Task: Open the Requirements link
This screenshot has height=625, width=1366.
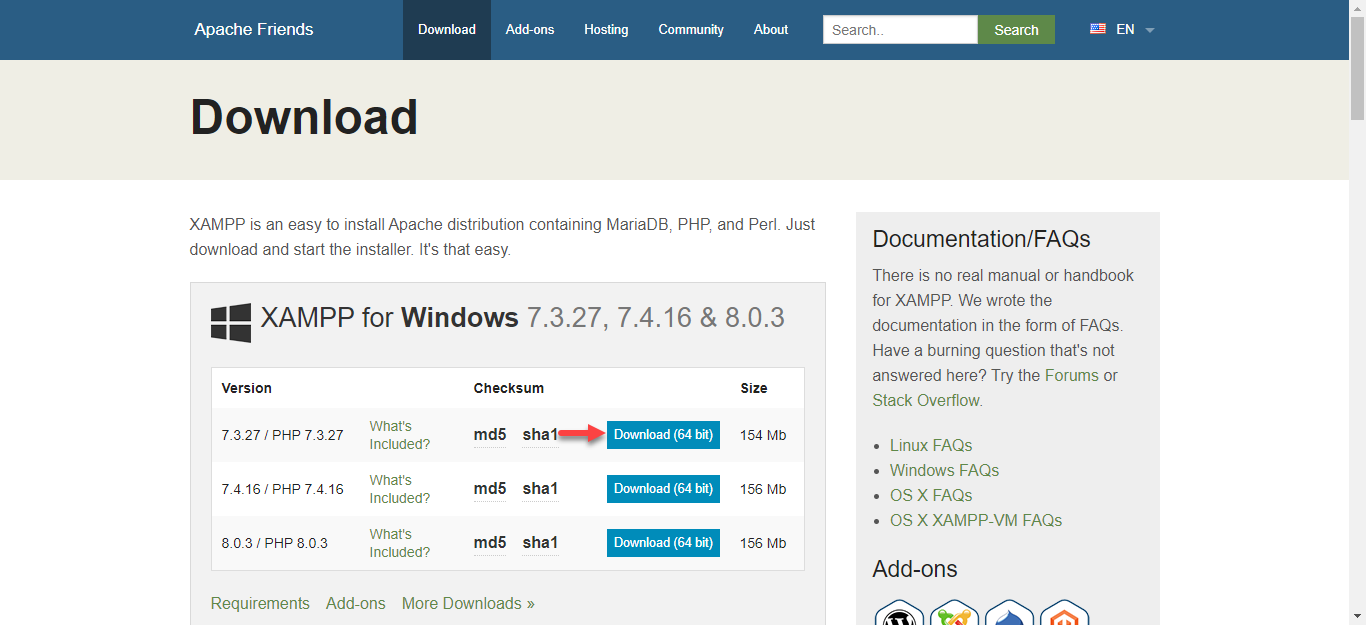Action: point(260,603)
